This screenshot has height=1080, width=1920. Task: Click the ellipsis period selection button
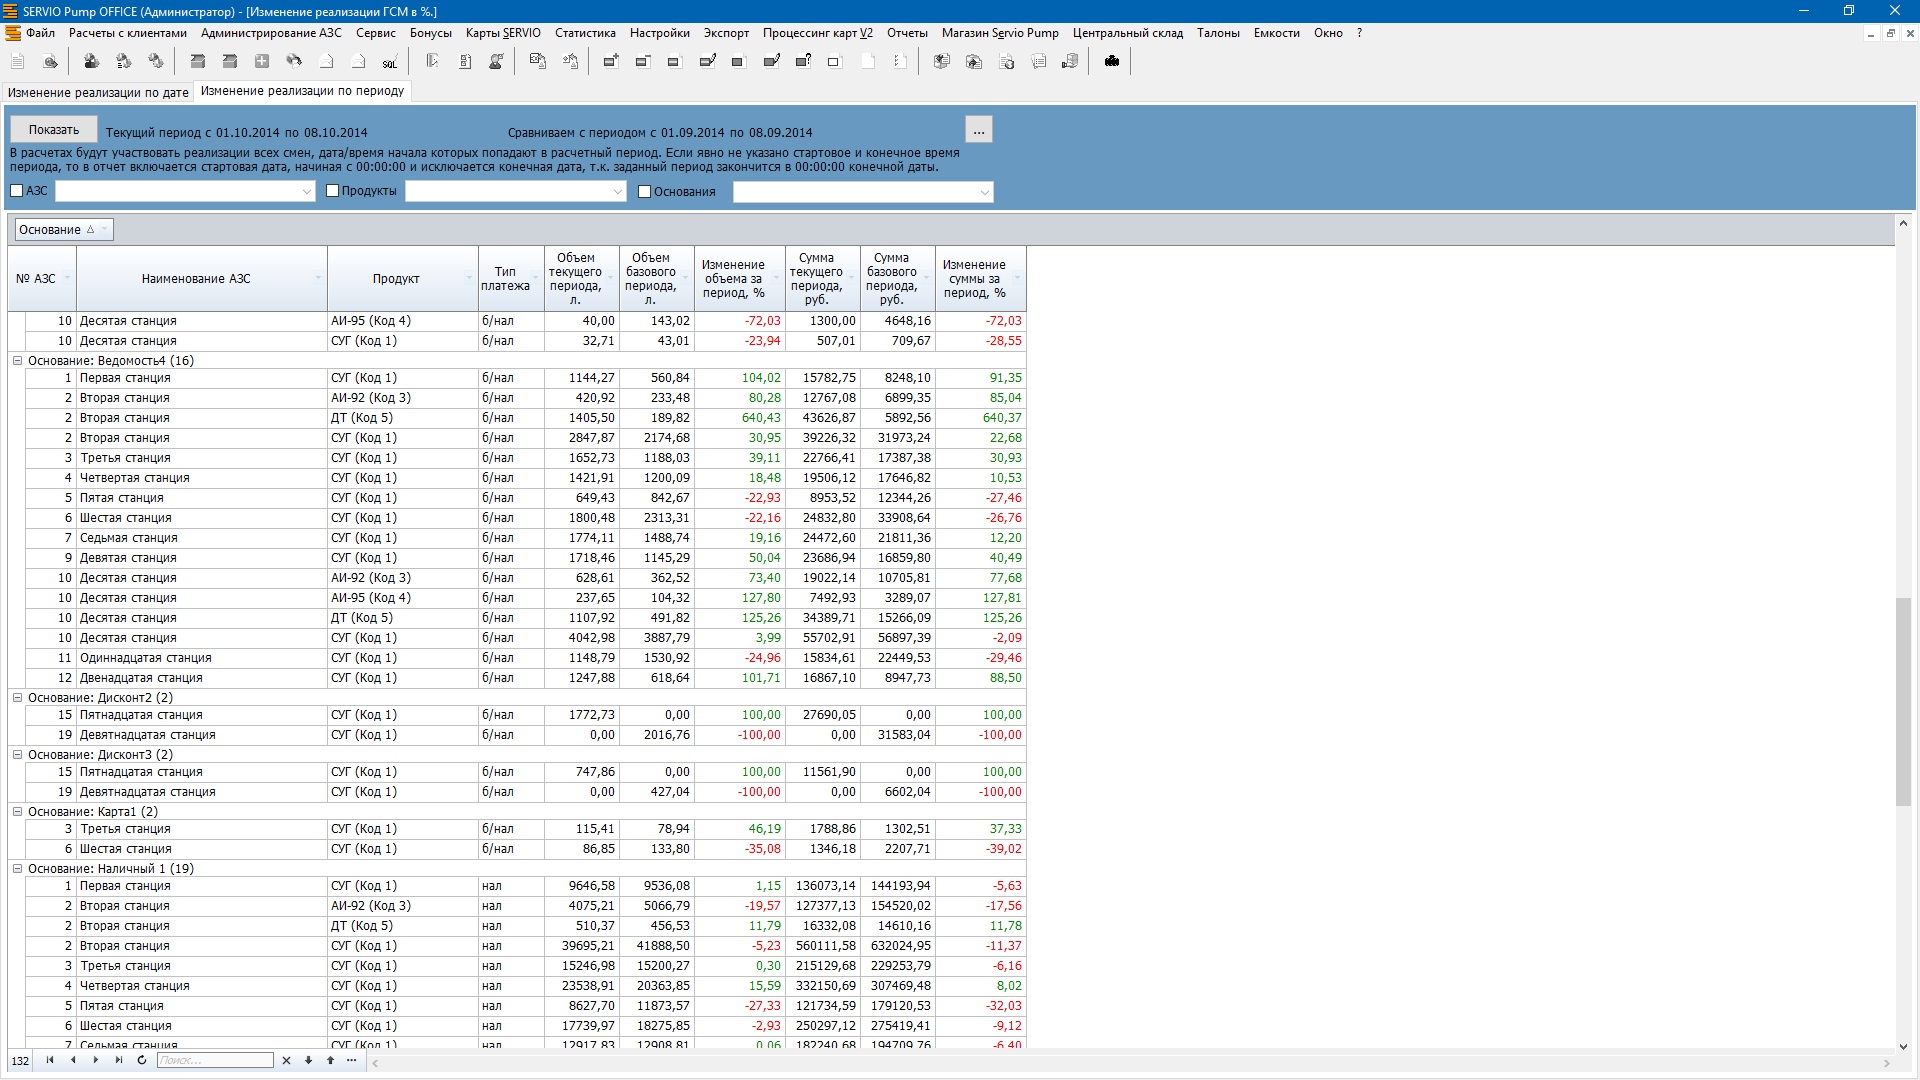978,131
